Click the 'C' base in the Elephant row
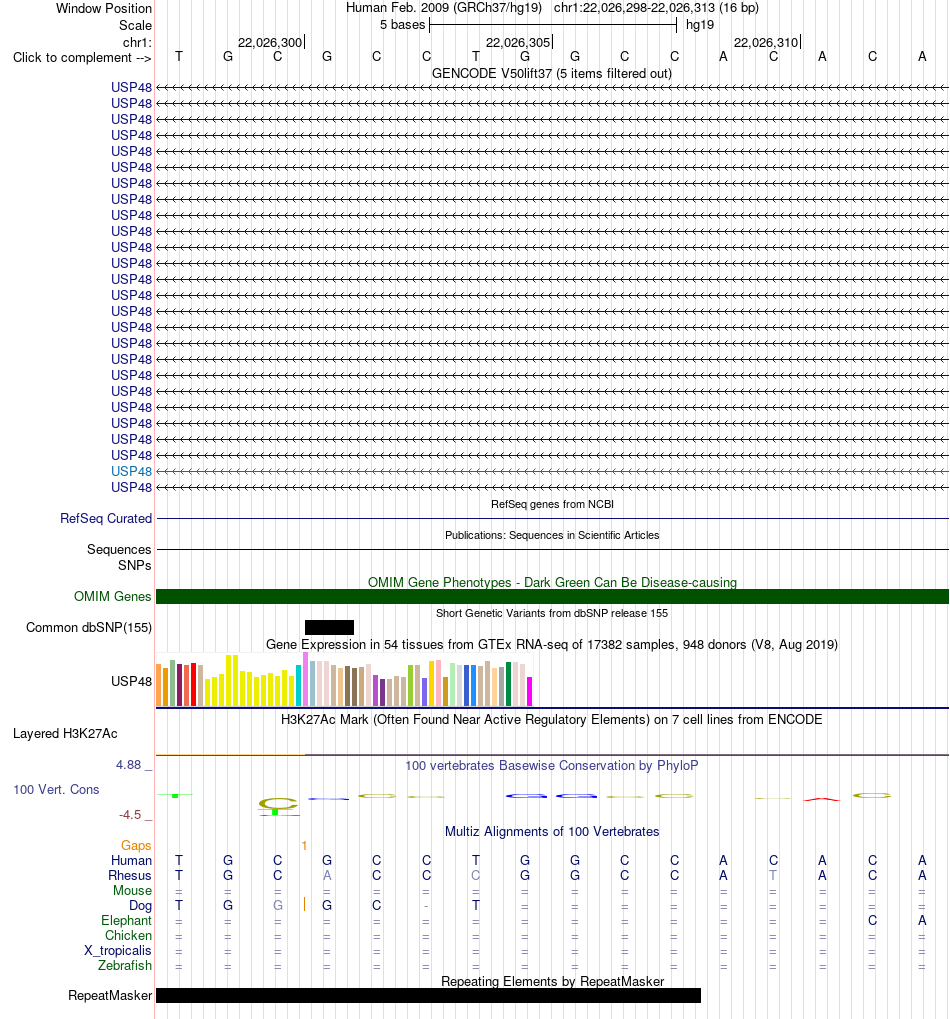The image size is (950, 1019). (872, 920)
